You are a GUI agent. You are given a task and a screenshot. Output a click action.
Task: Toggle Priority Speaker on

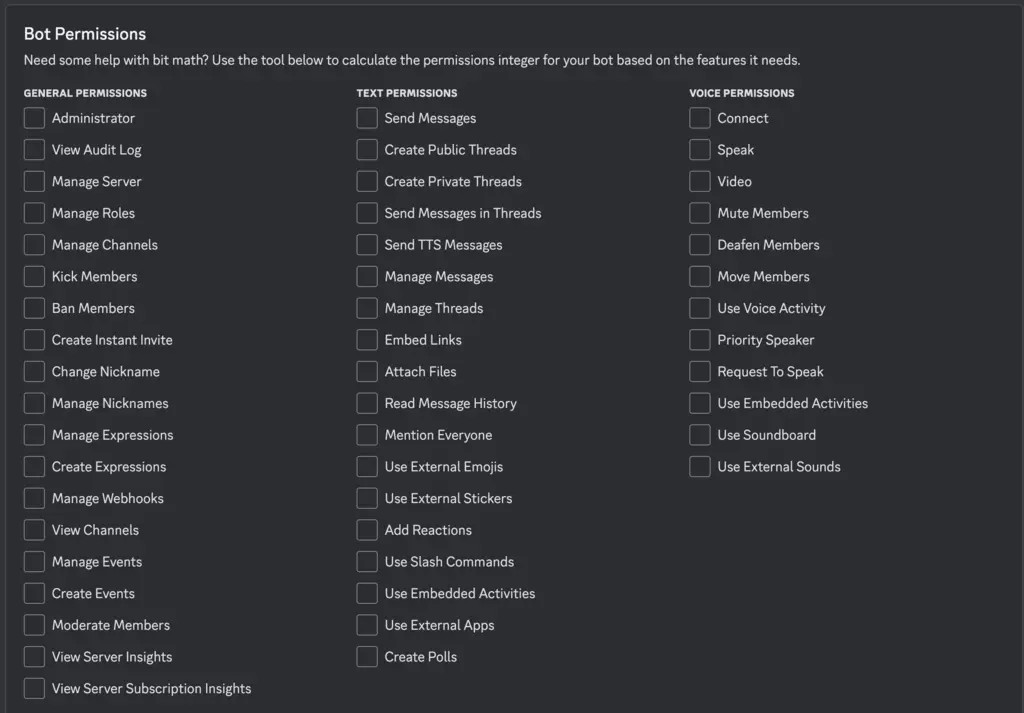[699, 340]
